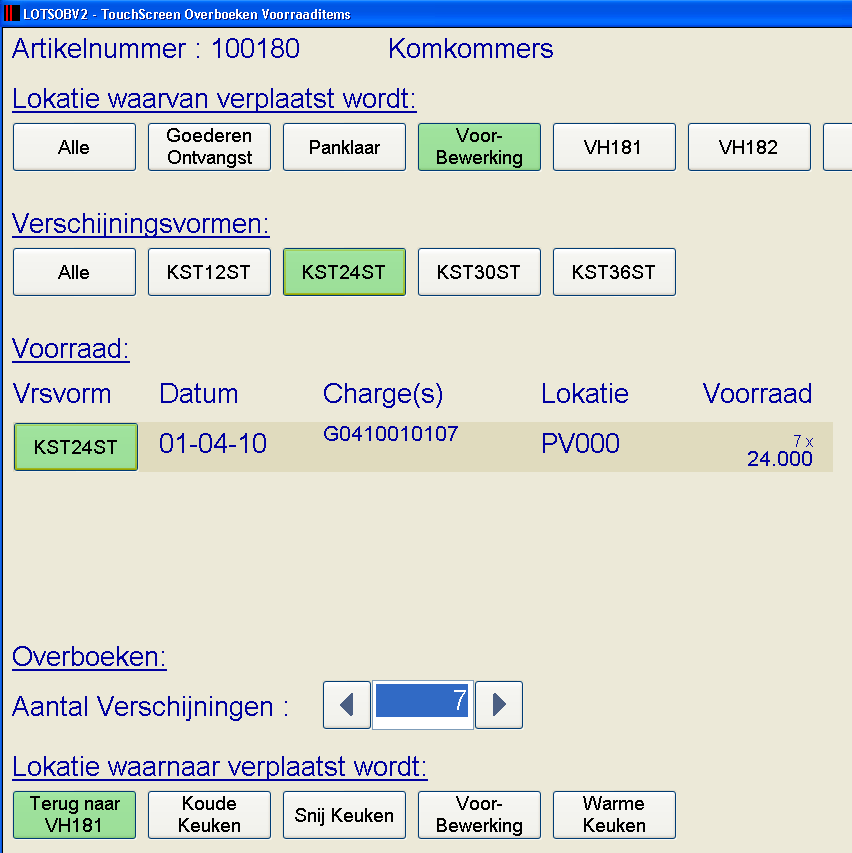
Task: Click the Lokatie column header in the stock table
Action: click(585, 393)
